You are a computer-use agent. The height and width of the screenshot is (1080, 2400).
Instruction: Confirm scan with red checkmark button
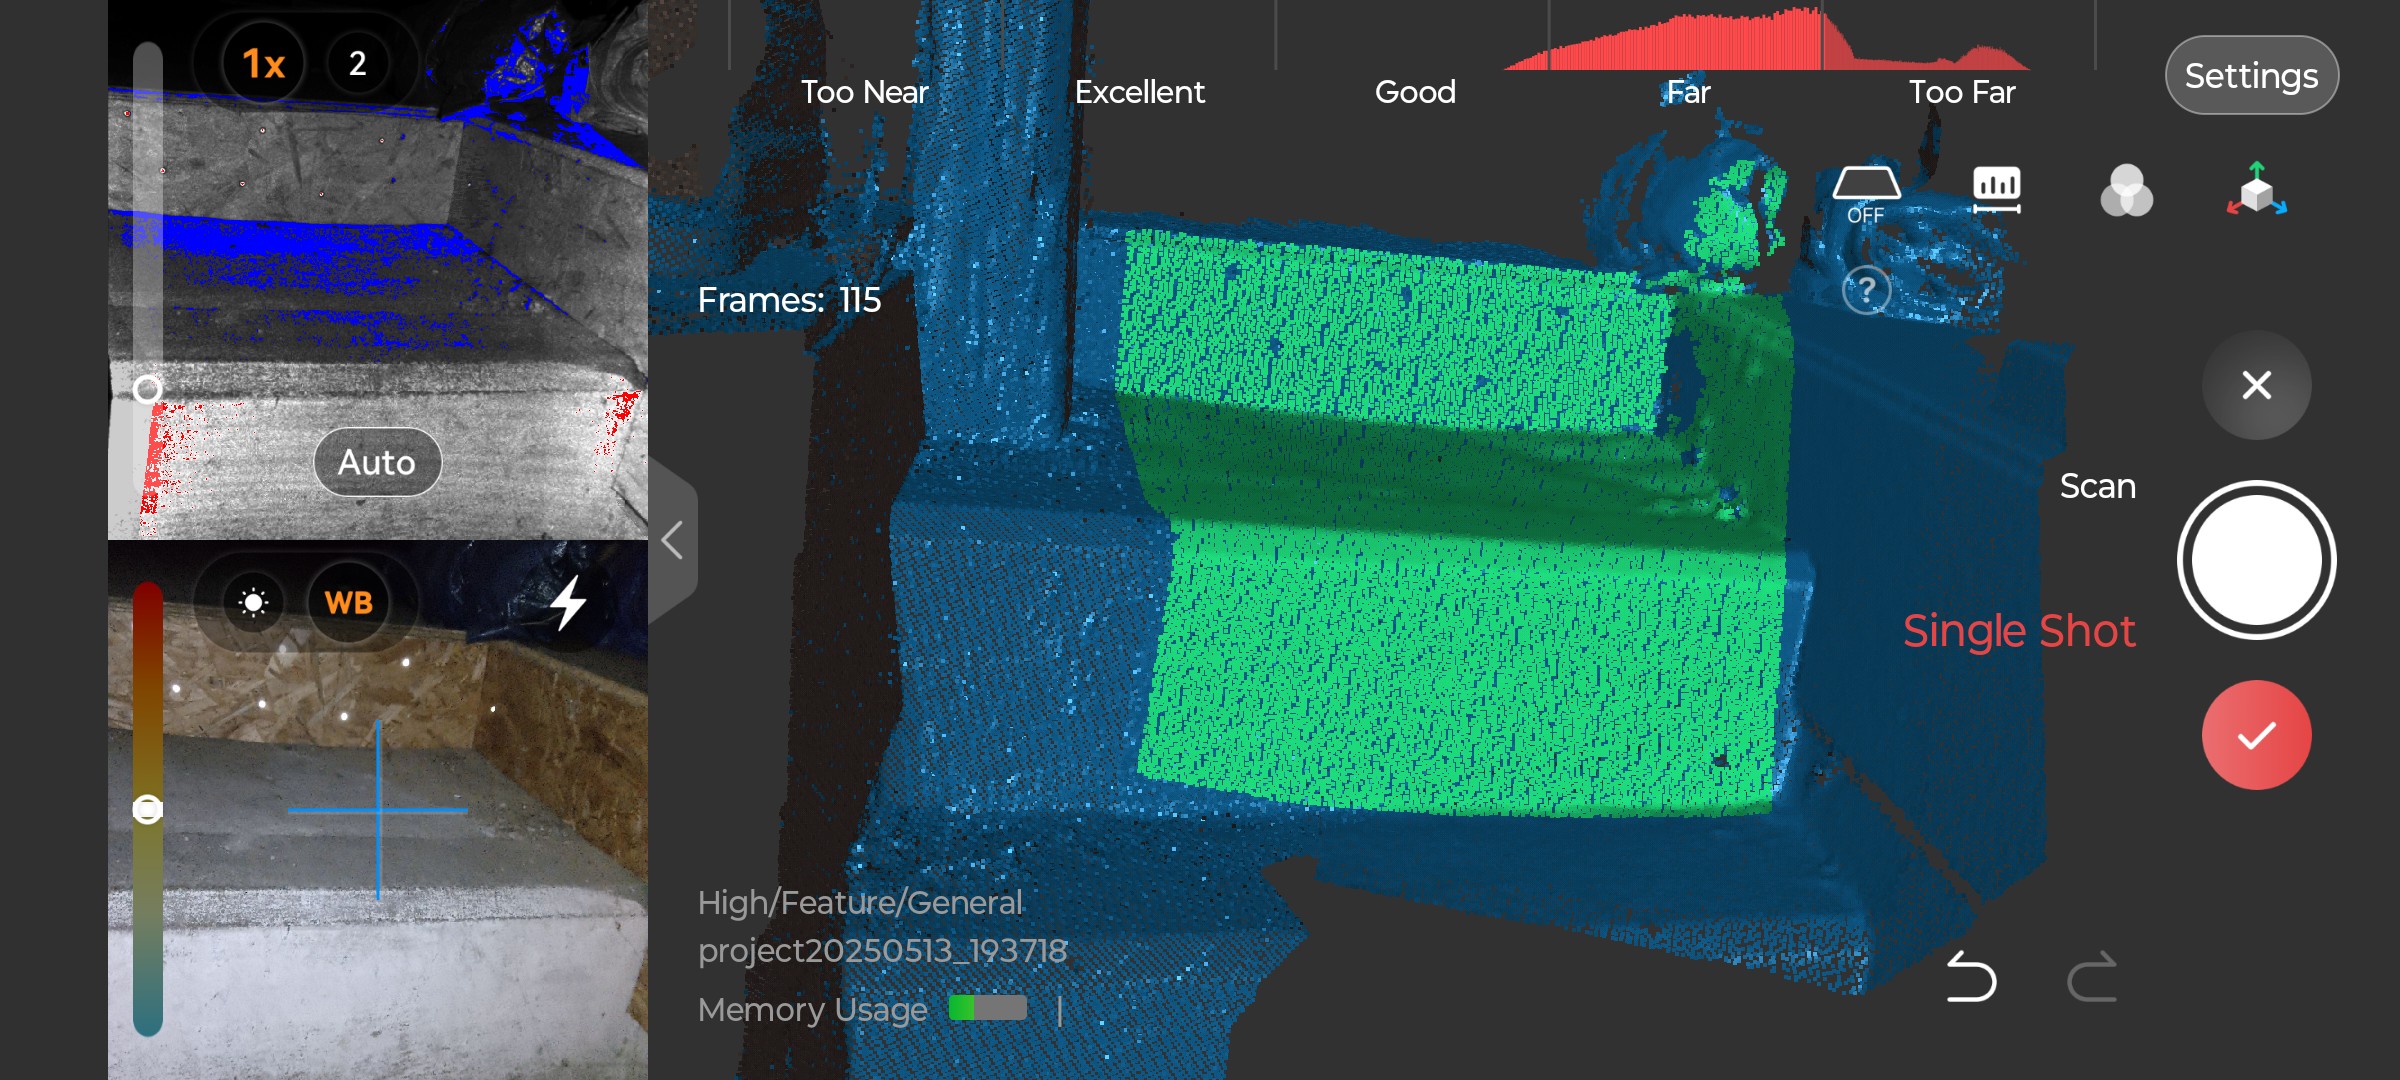pos(2256,736)
